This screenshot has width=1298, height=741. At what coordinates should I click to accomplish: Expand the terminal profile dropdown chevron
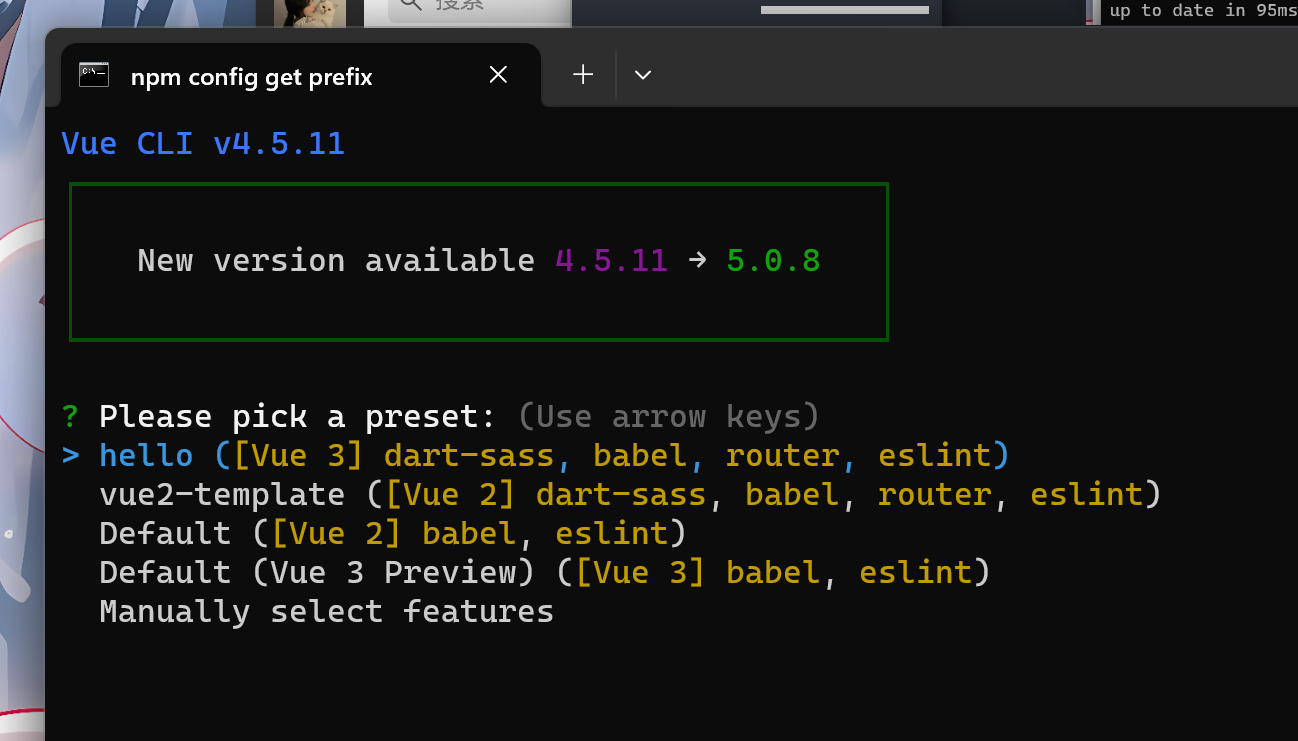pos(643,75)
